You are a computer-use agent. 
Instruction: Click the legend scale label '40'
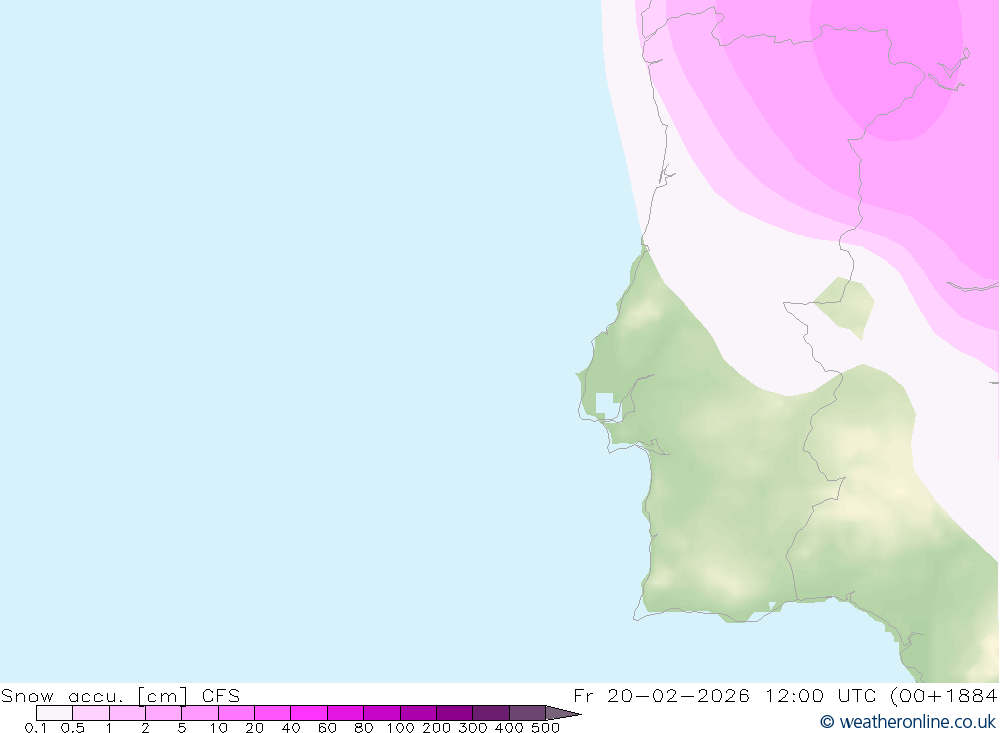291,727
